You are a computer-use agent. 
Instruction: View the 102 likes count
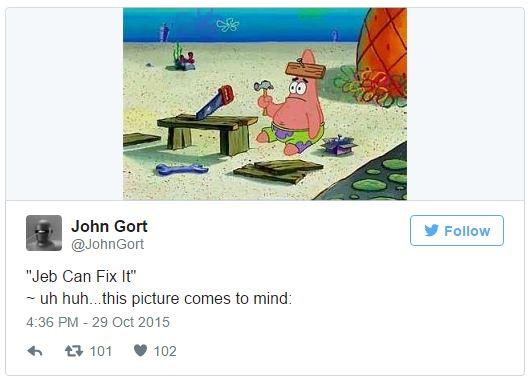click(x=165, y=351)
